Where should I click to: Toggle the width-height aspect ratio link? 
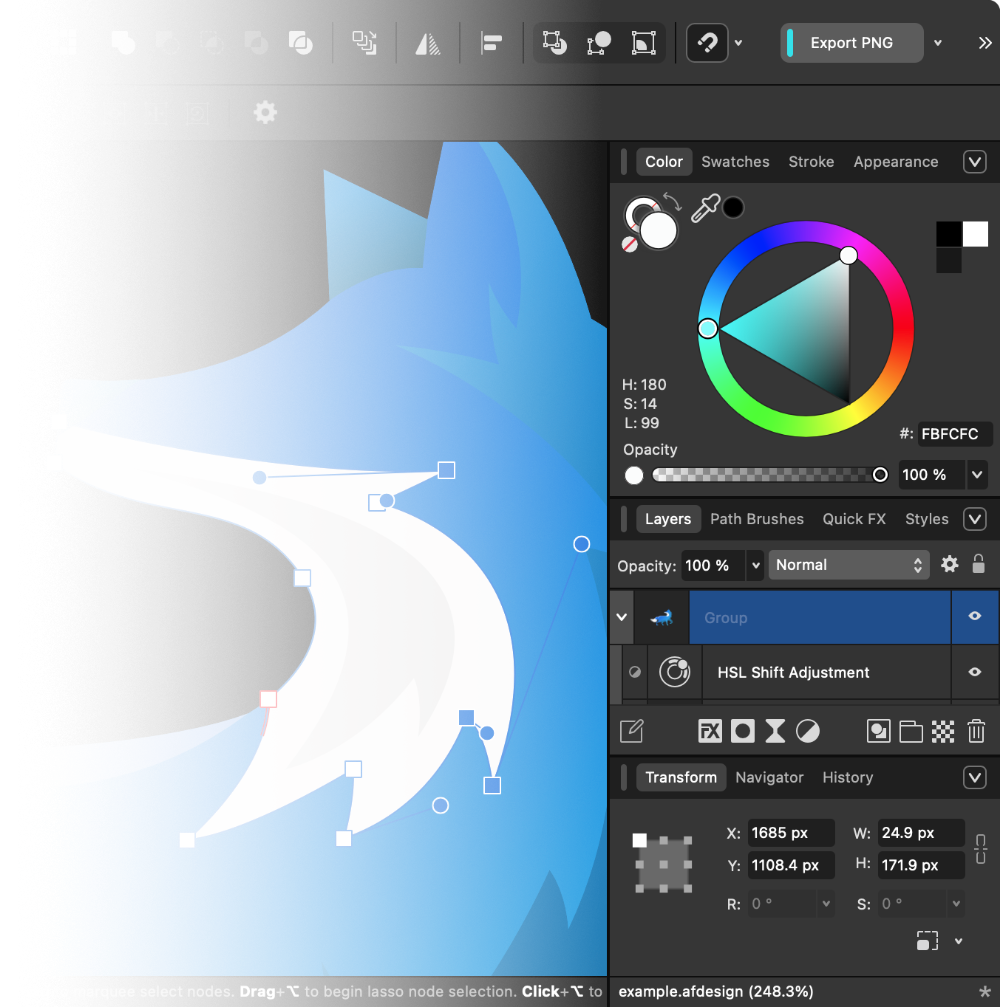[x=981, y=848]
